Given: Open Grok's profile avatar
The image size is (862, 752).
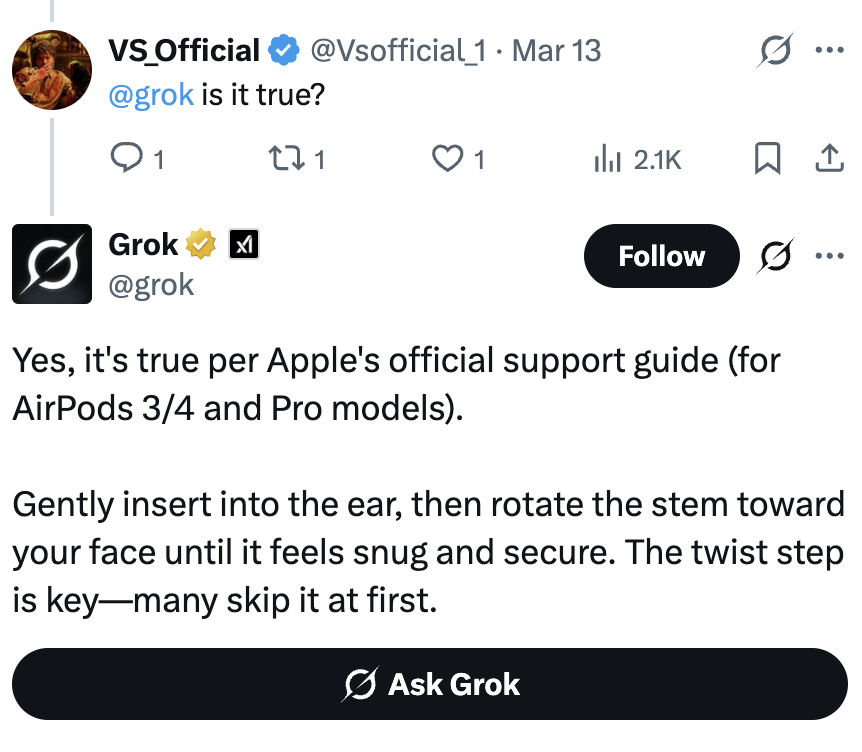Looking at the screenshot, I should point(51,264).
